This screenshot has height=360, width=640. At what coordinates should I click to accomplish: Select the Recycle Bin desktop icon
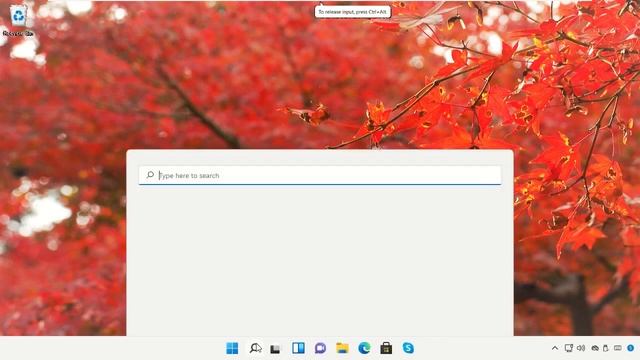tap(18, 20)
